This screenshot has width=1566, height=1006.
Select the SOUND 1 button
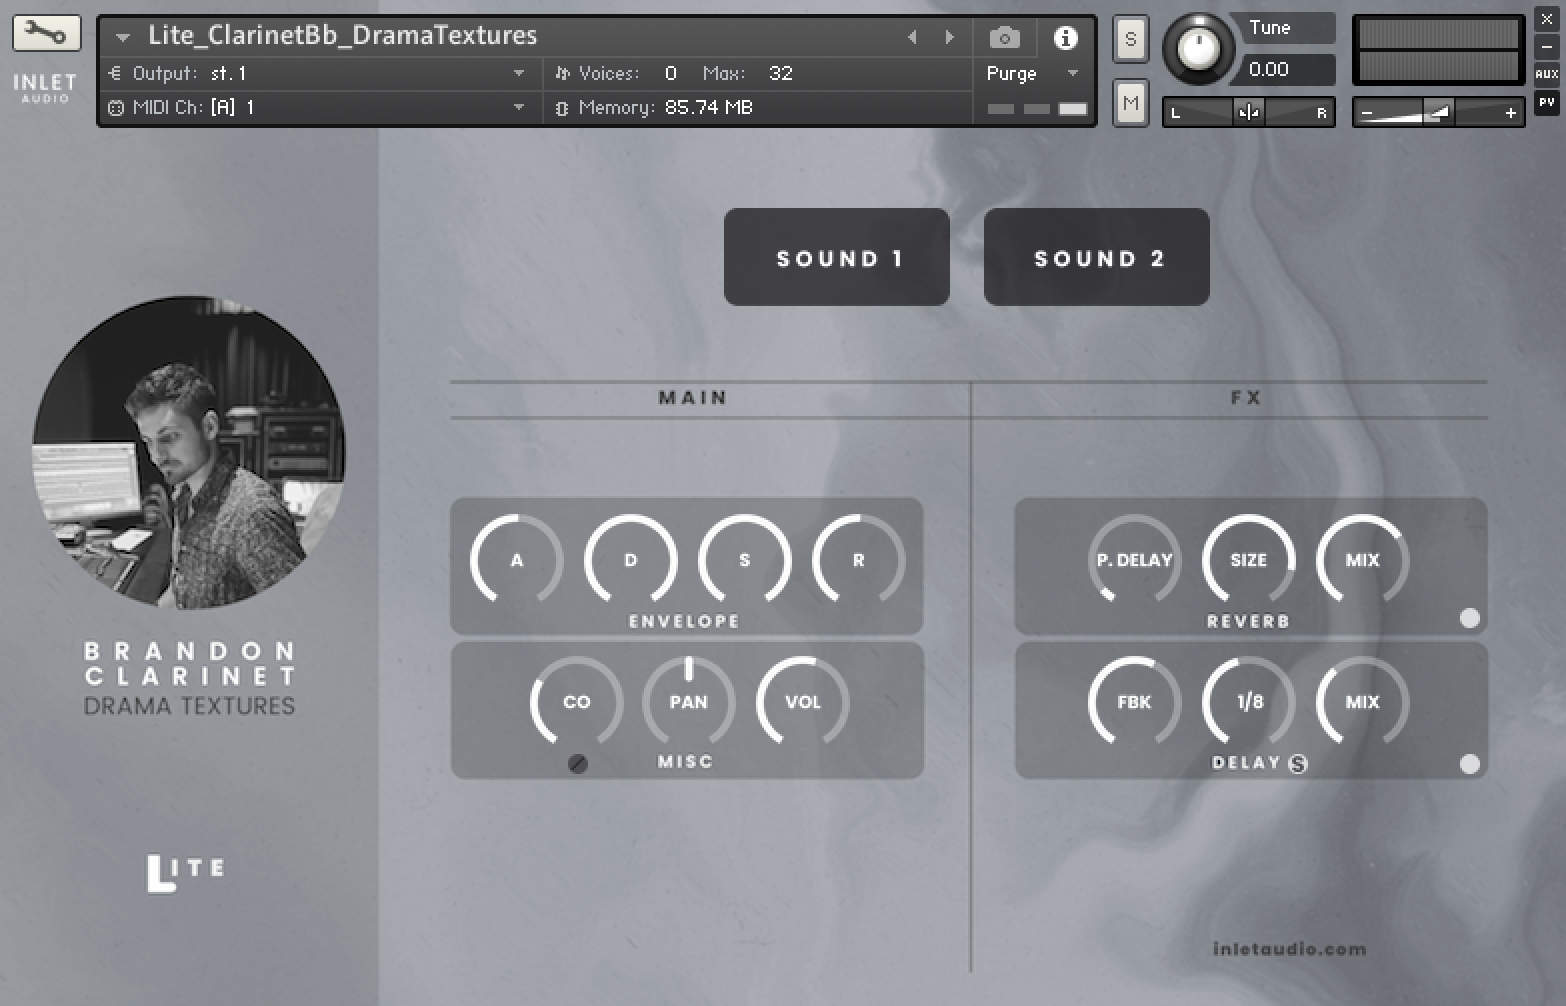pyautogui.click(x=836, y=258)
